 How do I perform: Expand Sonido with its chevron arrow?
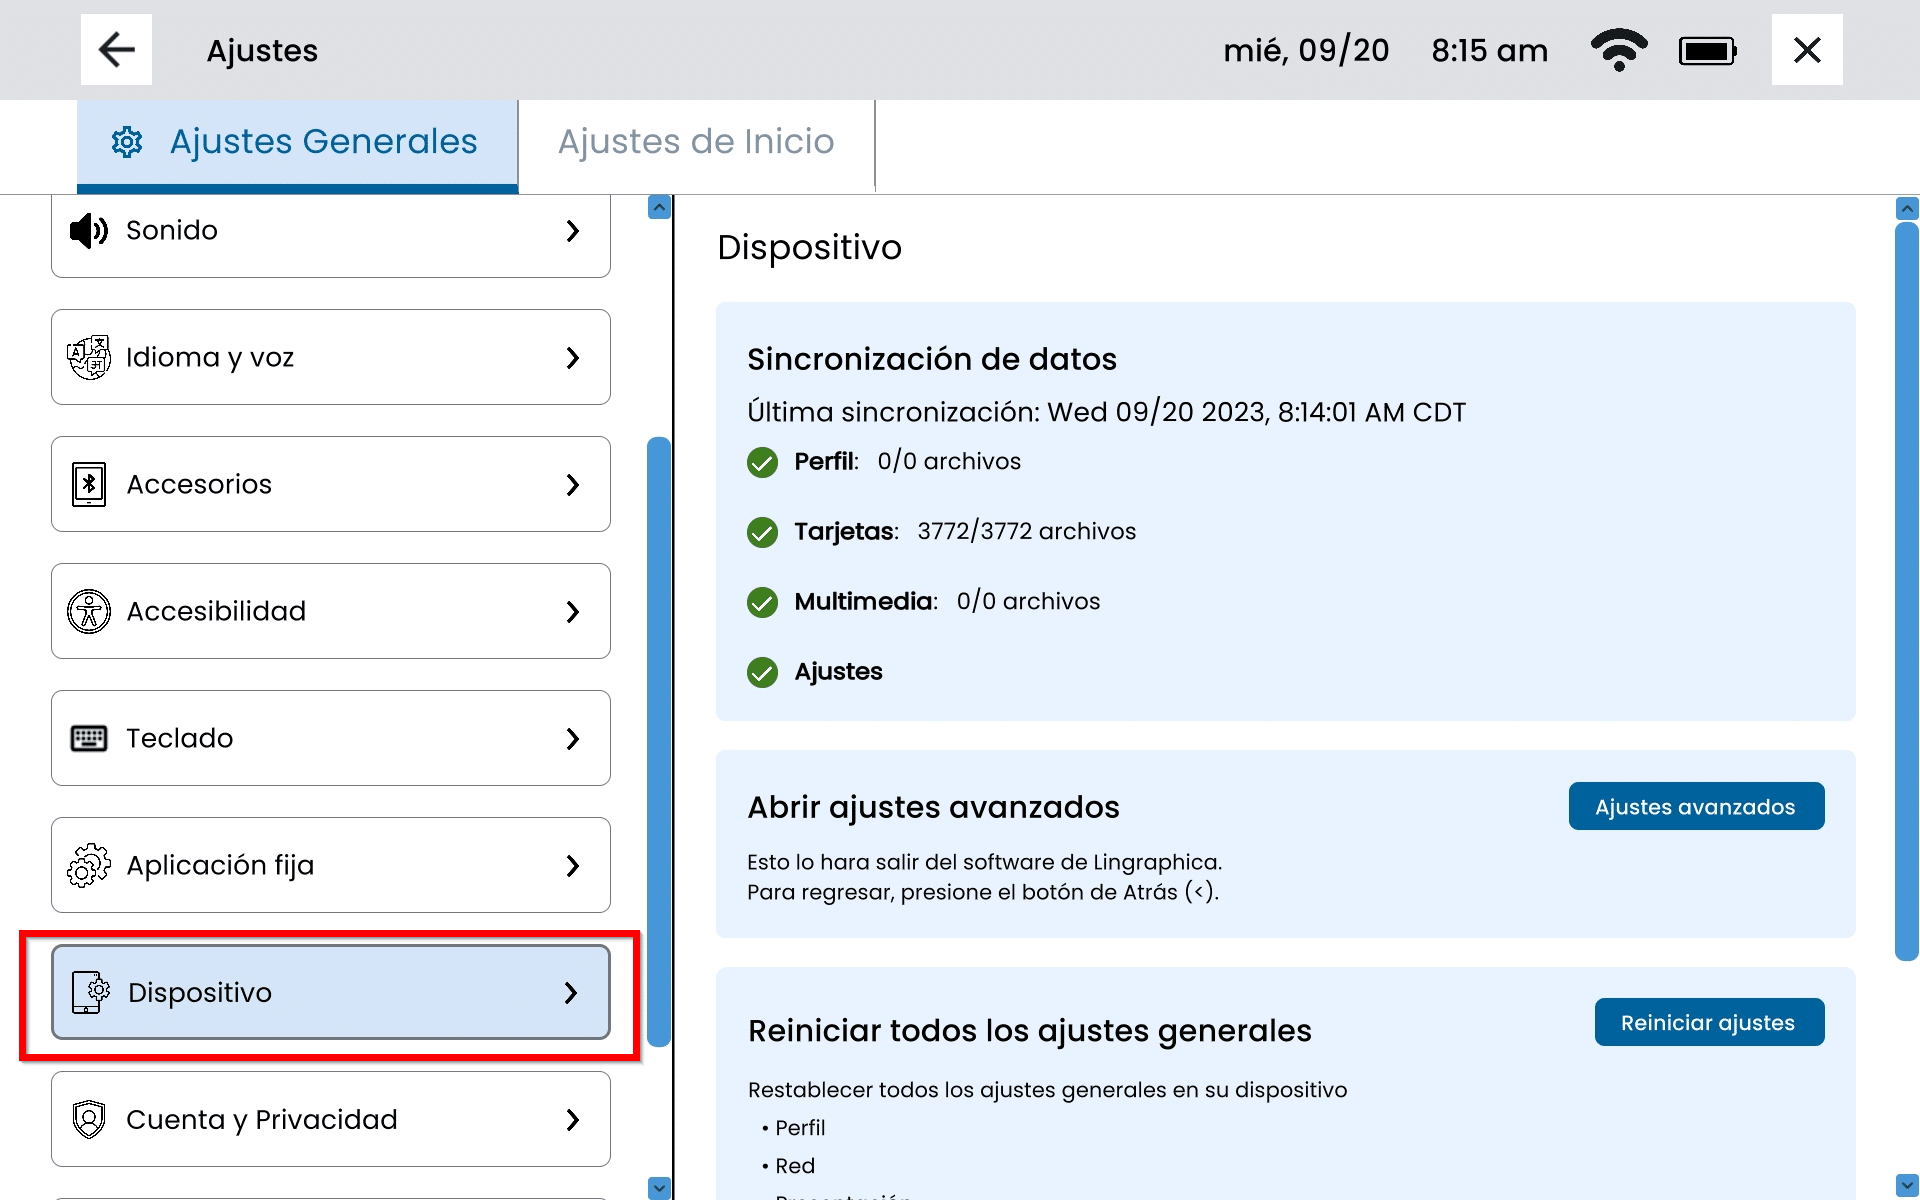pyautogui.click(x=572, y=231)
